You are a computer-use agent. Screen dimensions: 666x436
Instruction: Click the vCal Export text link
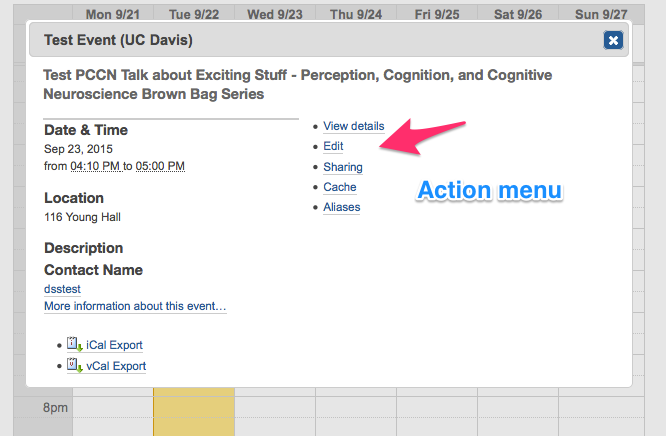point(116,366)
